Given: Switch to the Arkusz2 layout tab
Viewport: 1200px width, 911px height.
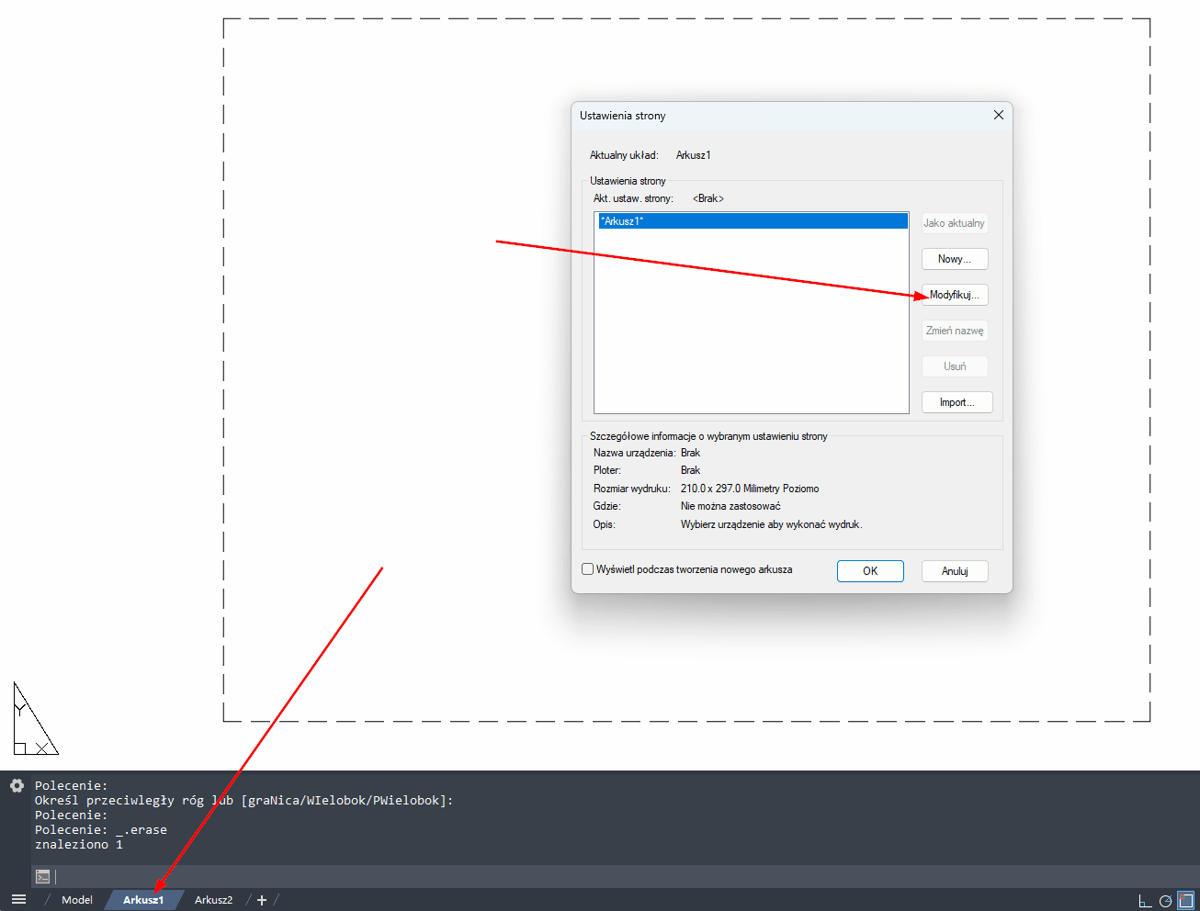Looking at the screenshot, I should point(213,900).
